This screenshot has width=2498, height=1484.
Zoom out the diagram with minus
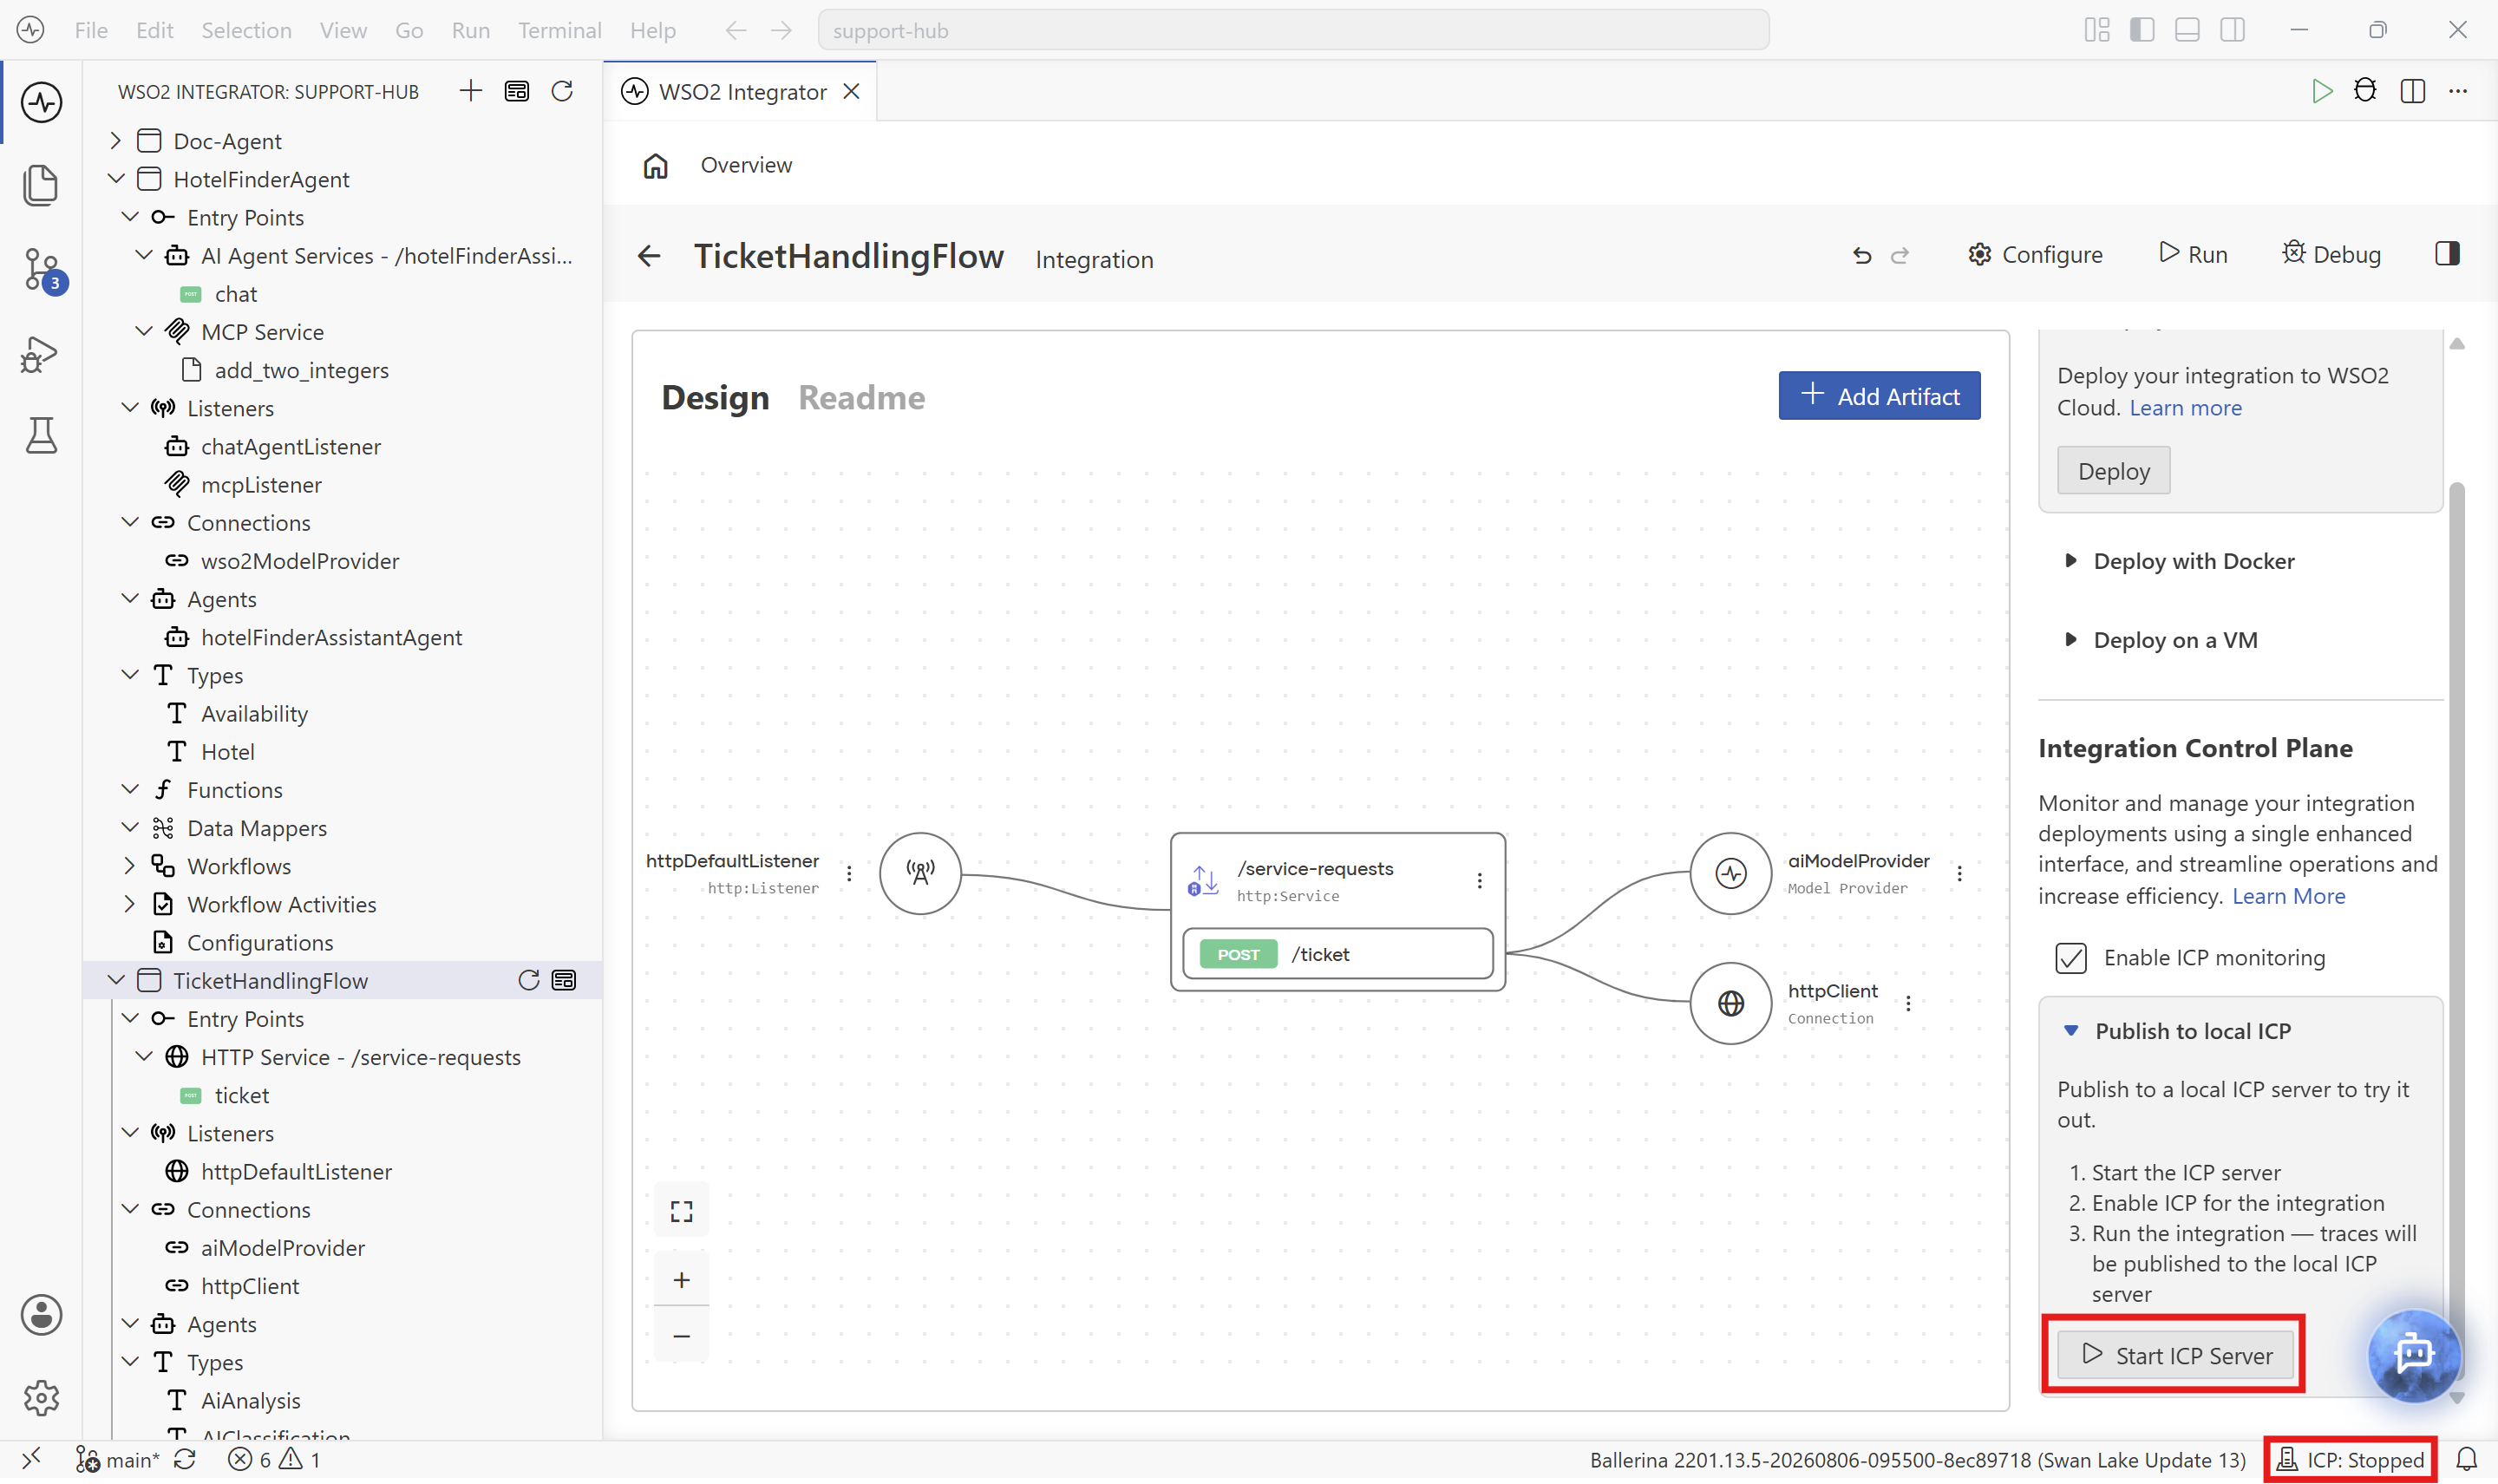click(681, 1335)
